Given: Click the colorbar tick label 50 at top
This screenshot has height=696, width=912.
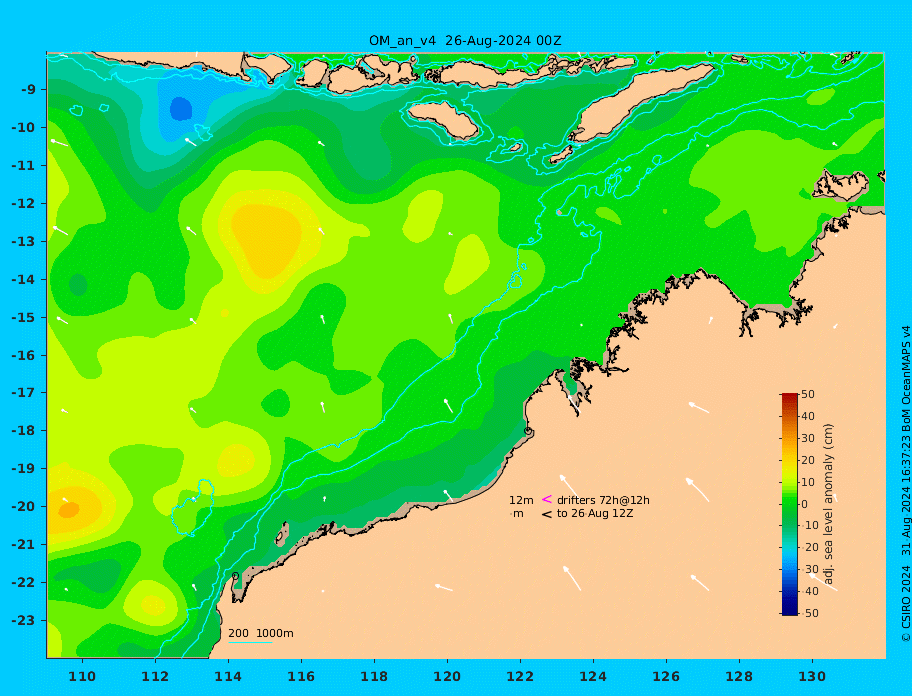Looking at the screenshot, I should (808, 394).
